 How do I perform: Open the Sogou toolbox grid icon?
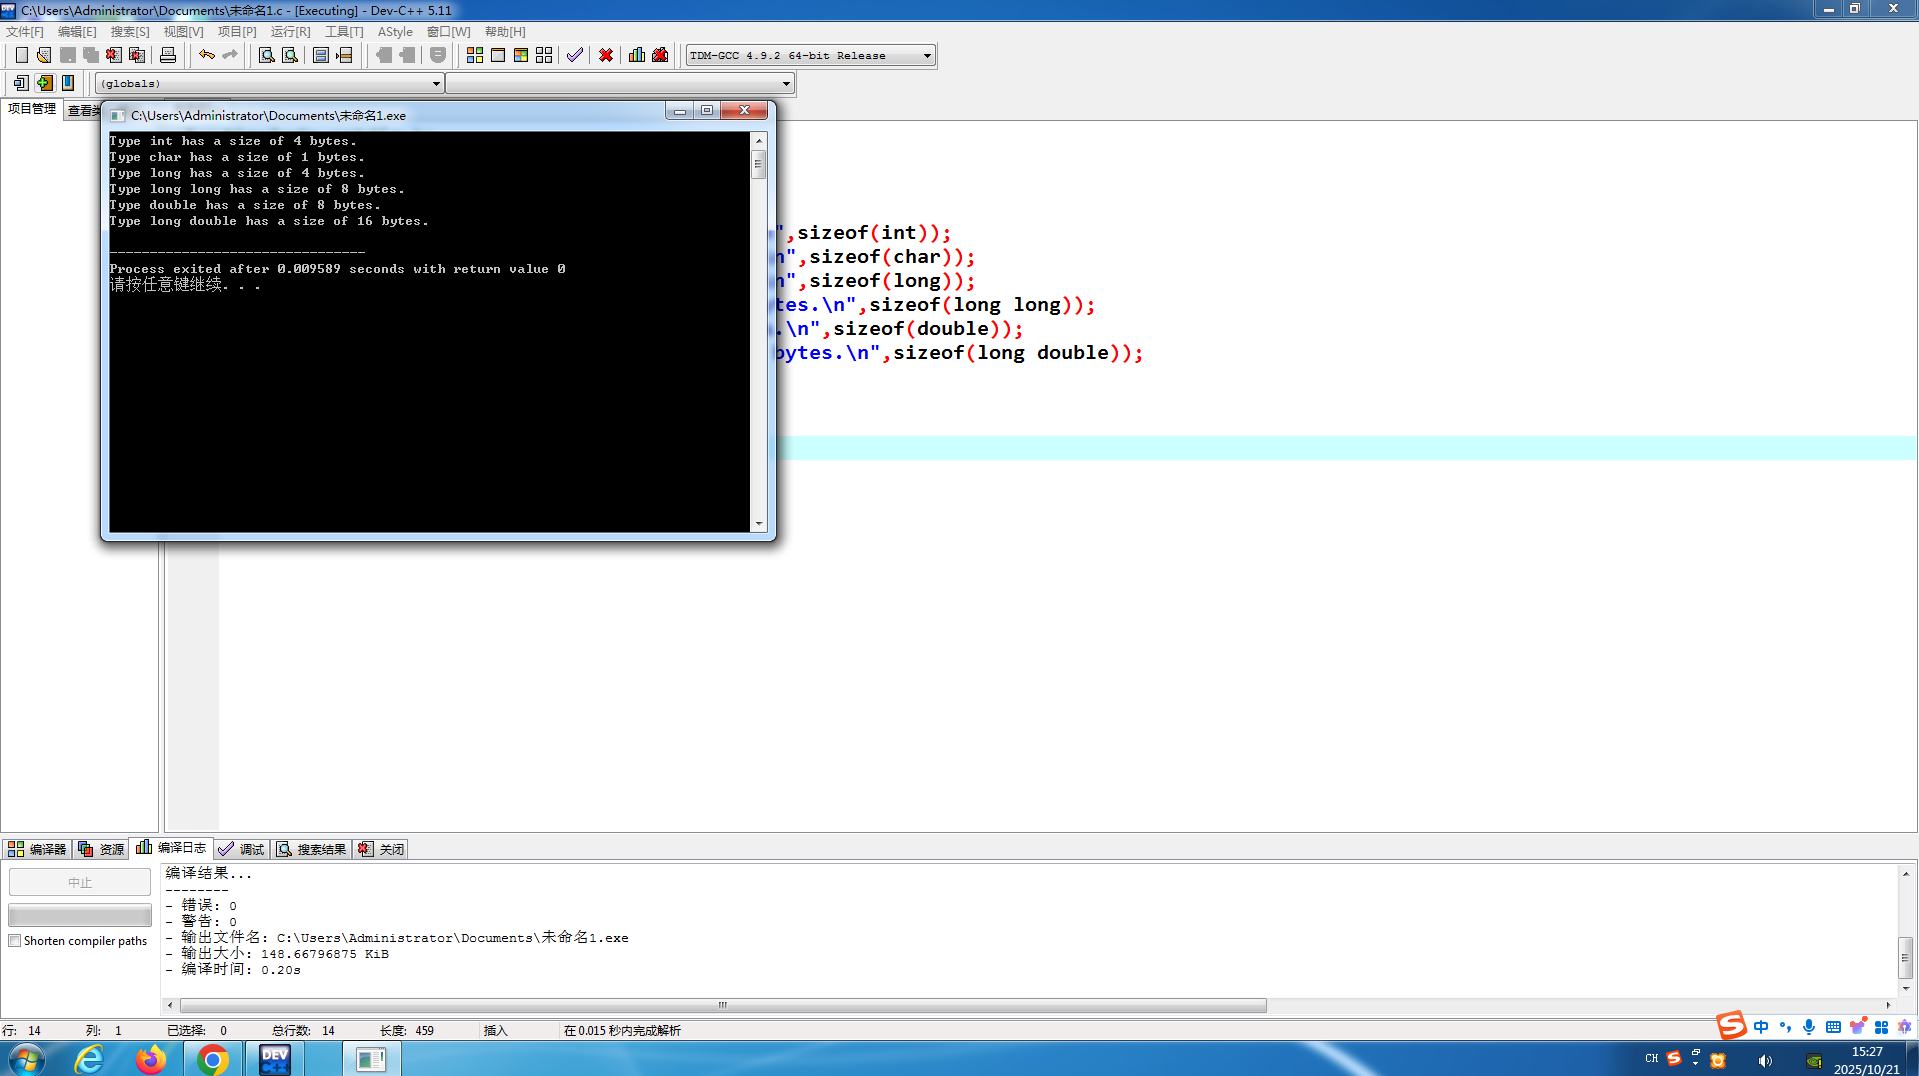[x=1881, y=1027]
